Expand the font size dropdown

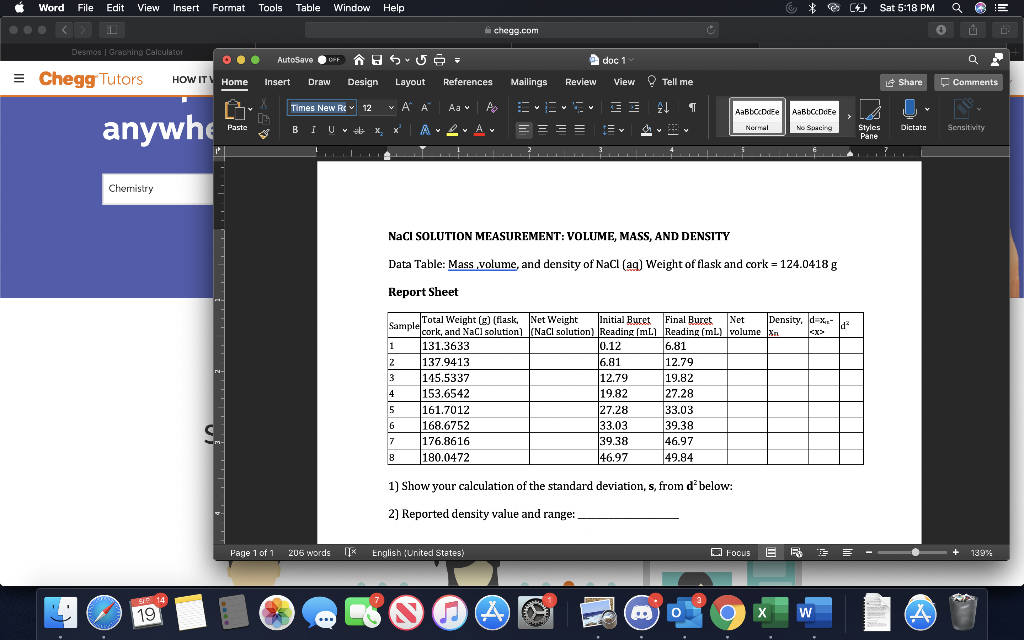coord(391,108)
